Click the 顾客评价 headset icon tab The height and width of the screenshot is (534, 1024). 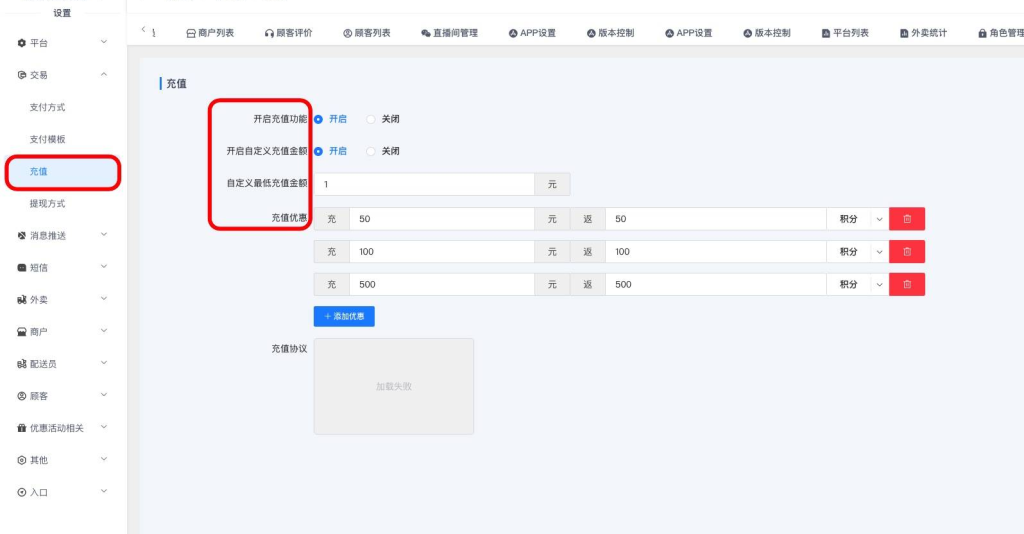[270, 33]
